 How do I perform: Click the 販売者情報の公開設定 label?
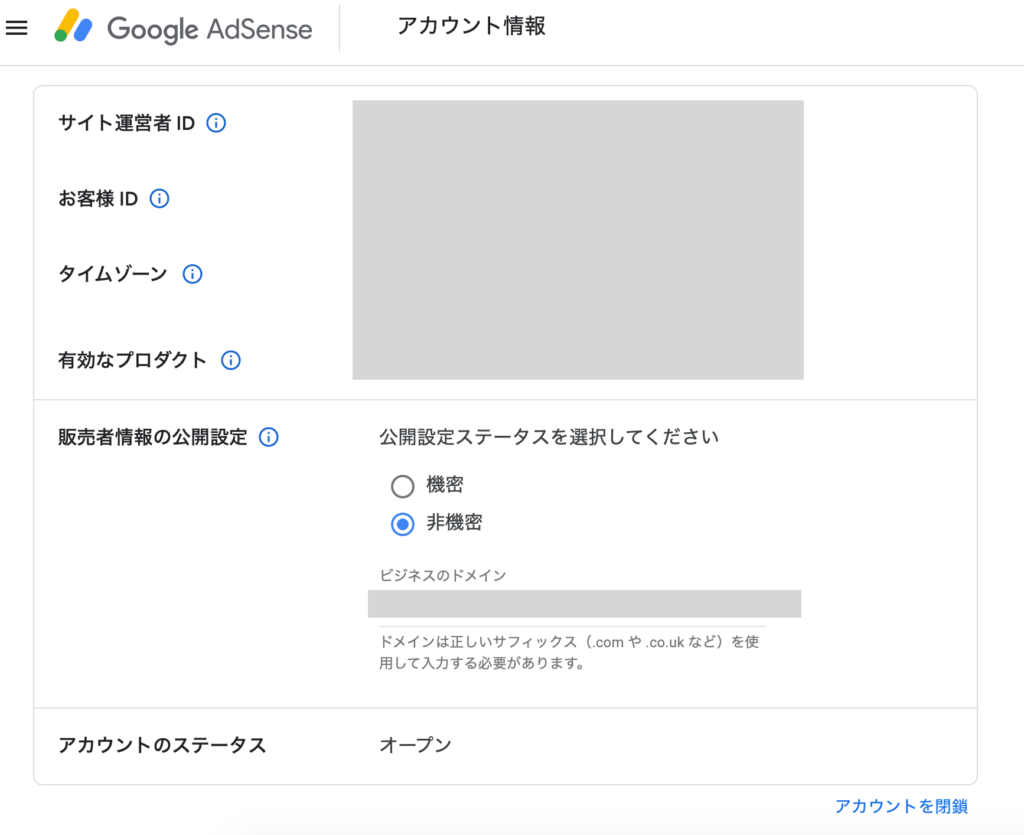pos(152,437)
